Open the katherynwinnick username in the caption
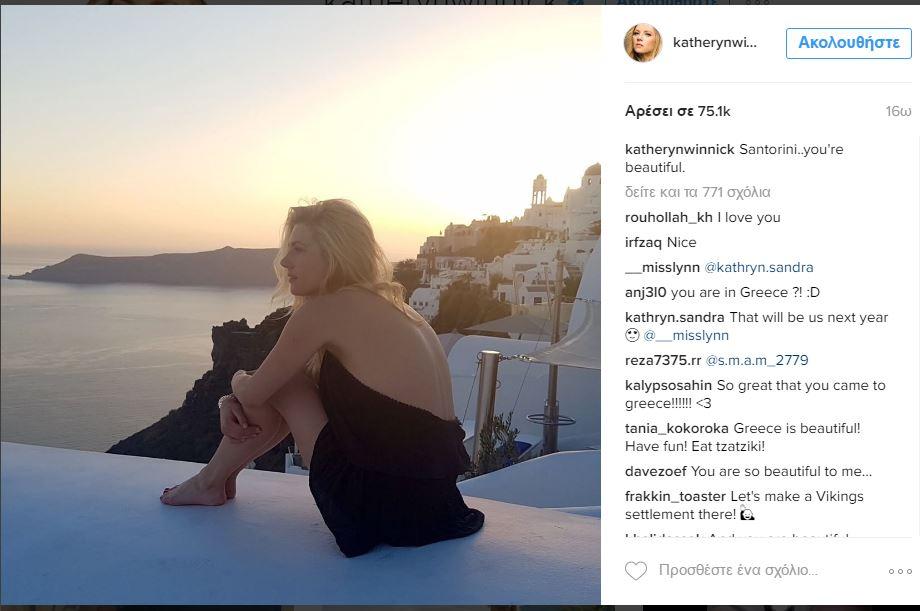 coord(679,149)
